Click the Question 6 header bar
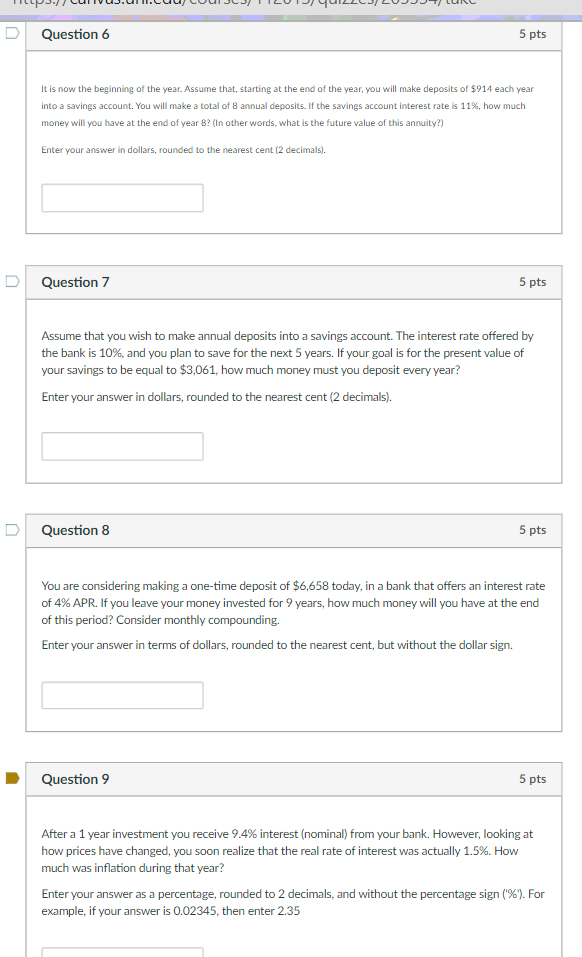The width and height of the screenshot is (582, 957). pyautogui.click(x=295, y=33)
